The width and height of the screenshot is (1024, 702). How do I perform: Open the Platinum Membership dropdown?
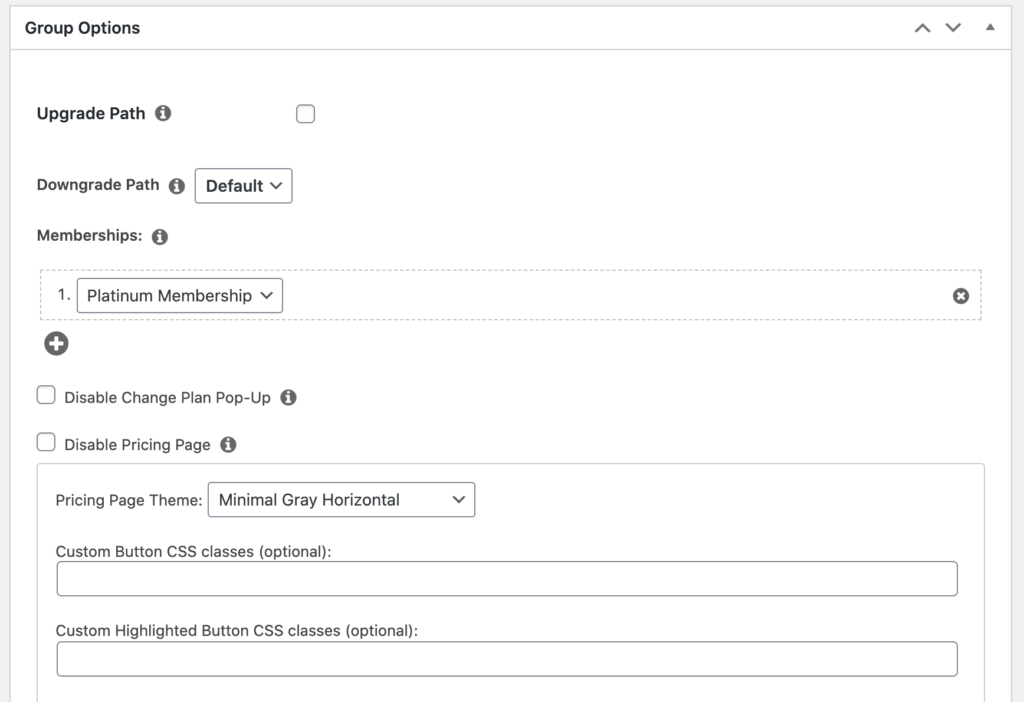(x=179, y=296)
